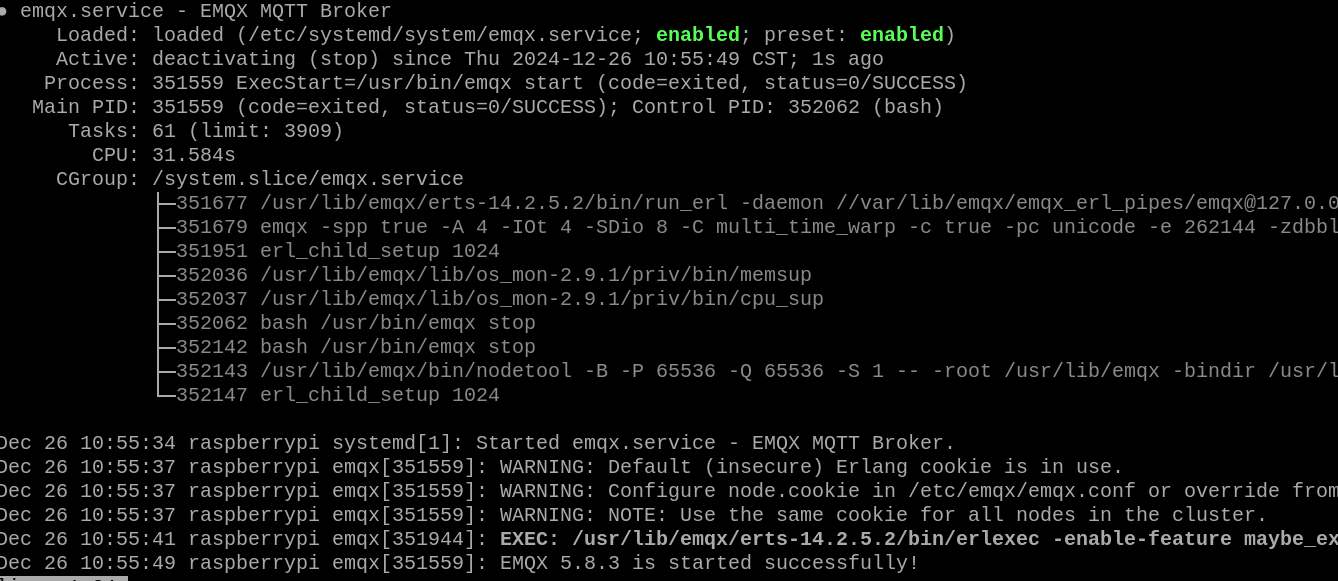The image size is (1338, 581).
Task: Click the Control PID 352062 value
Action: 823,107
